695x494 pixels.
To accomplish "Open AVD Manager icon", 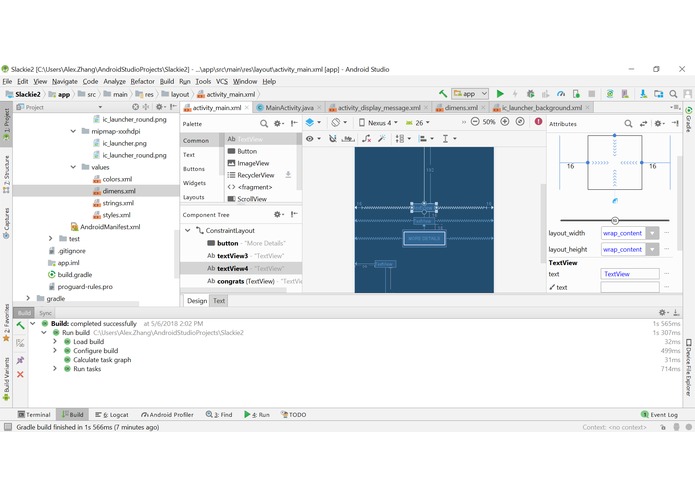I will tap(625, 93).
